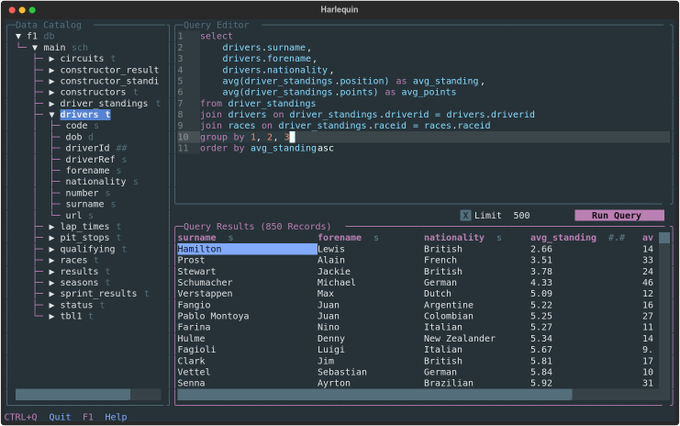This screenshot has width=680, height=426.
Task: Click the forename results column header
Action: (x=340, y=238)
